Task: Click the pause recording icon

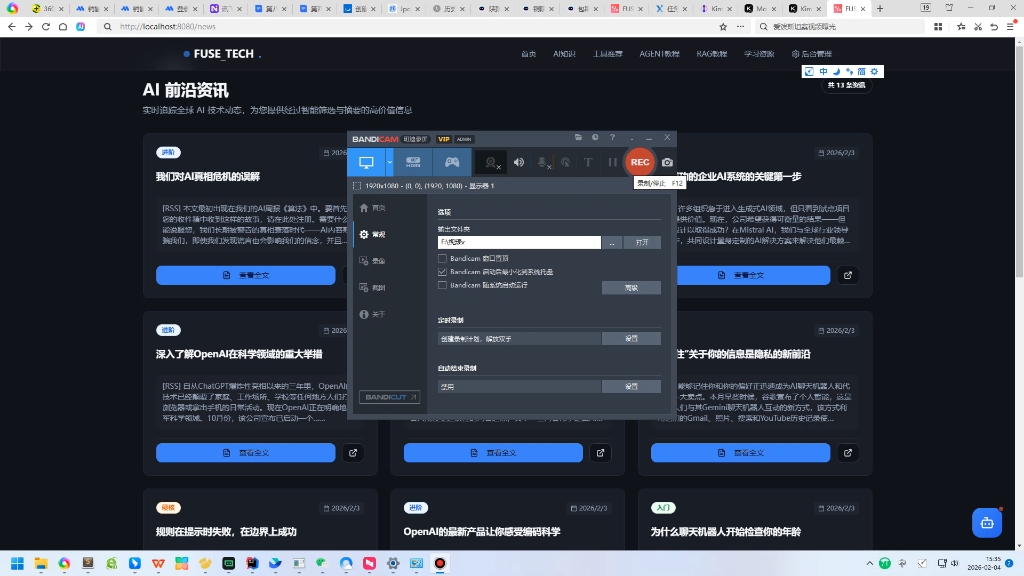Action: pyautogui.click(x=612, y=163)
